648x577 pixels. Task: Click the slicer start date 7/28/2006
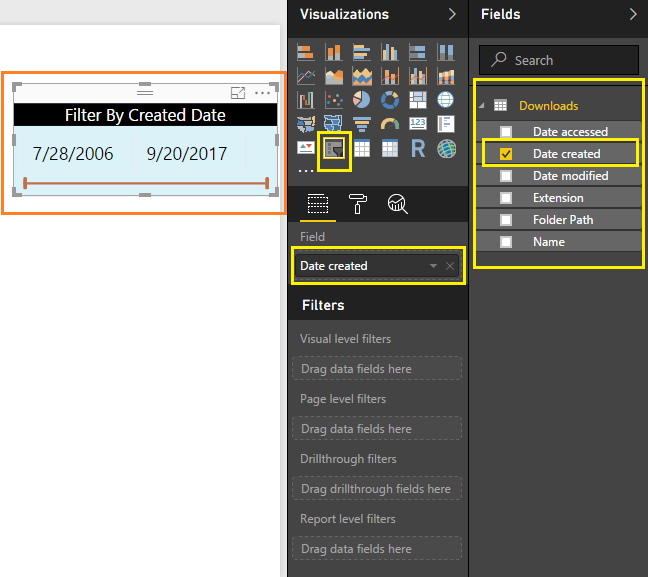73,154
